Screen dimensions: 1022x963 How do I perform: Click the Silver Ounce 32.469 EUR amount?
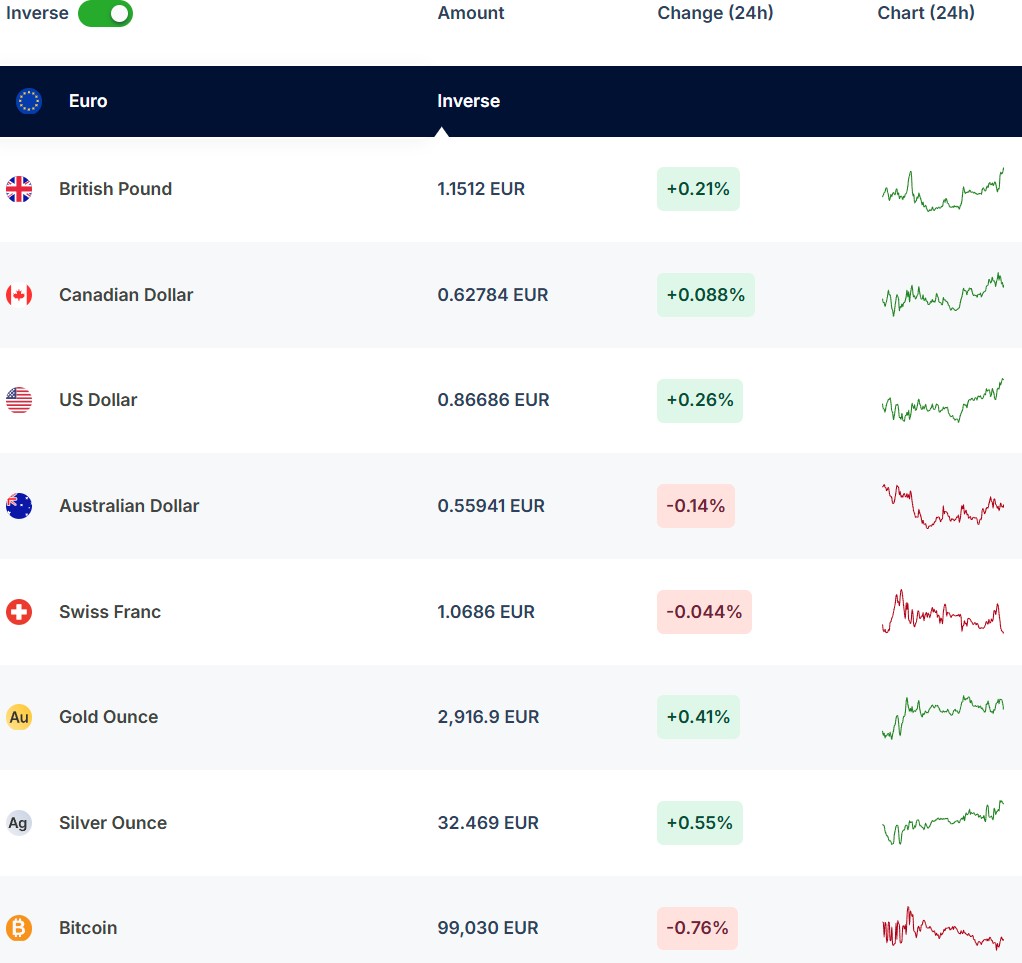(488, 823)
